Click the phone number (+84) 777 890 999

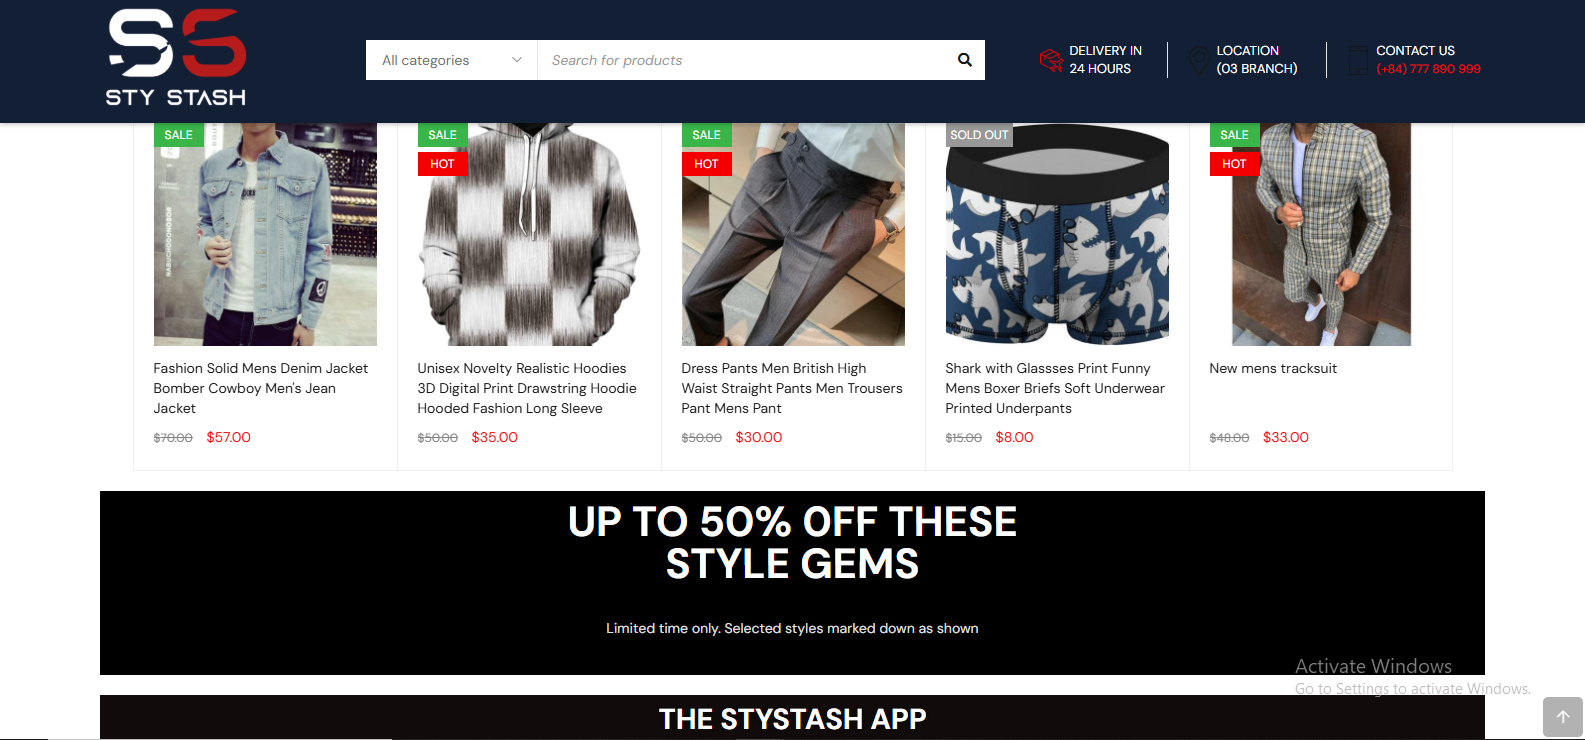click(x=1428, y=69)
